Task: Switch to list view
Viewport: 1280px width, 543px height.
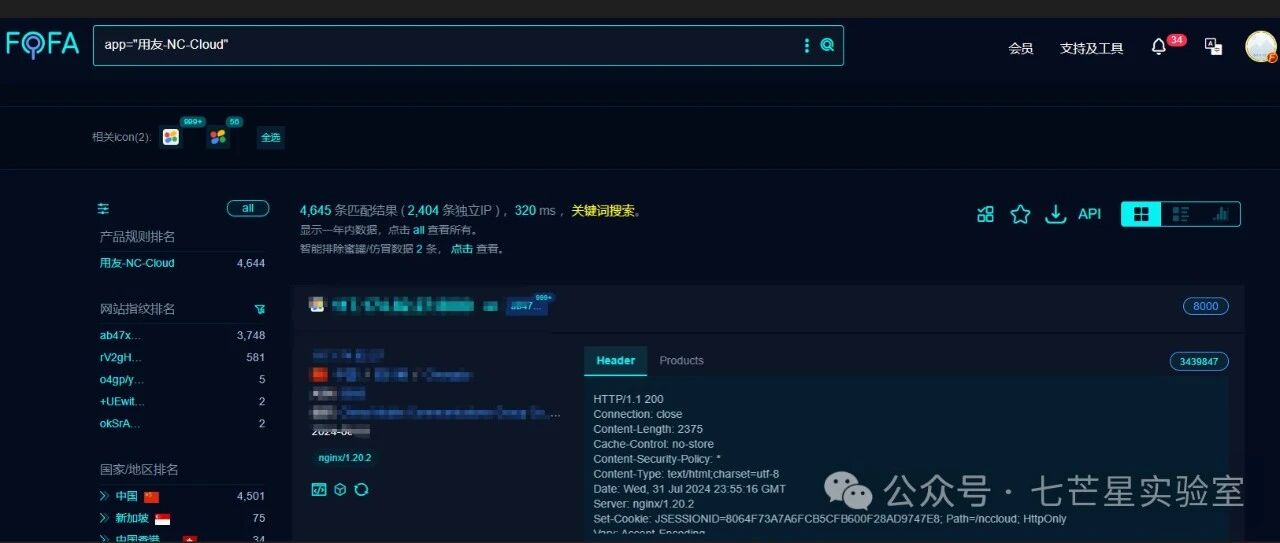Action: point(1181,214)
